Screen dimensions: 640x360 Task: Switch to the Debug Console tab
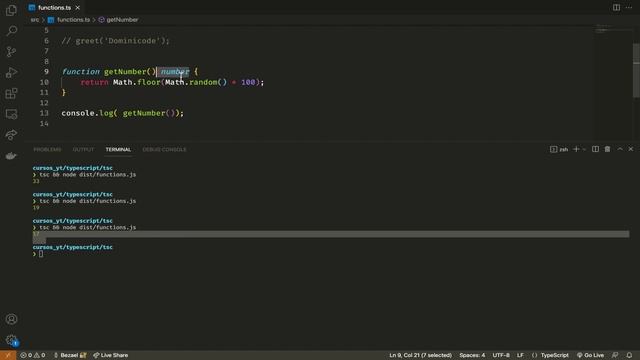coord(164,149)
